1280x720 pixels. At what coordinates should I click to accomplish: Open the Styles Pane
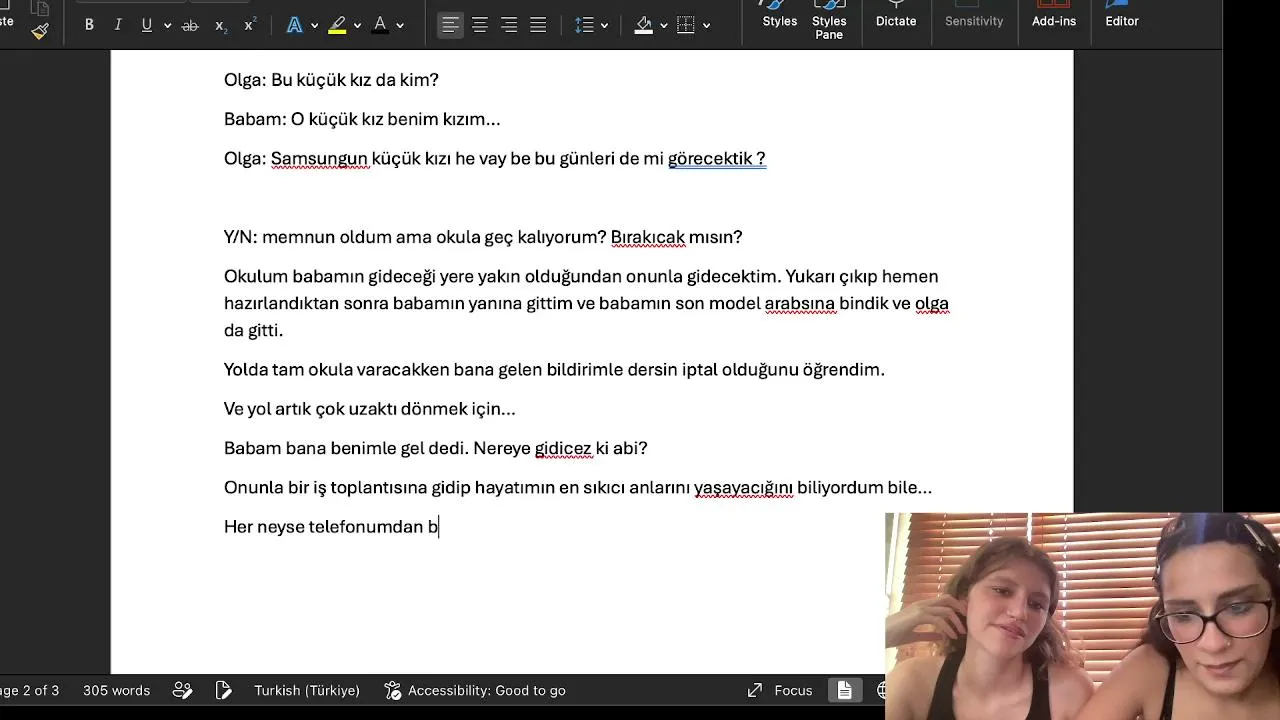829,20
